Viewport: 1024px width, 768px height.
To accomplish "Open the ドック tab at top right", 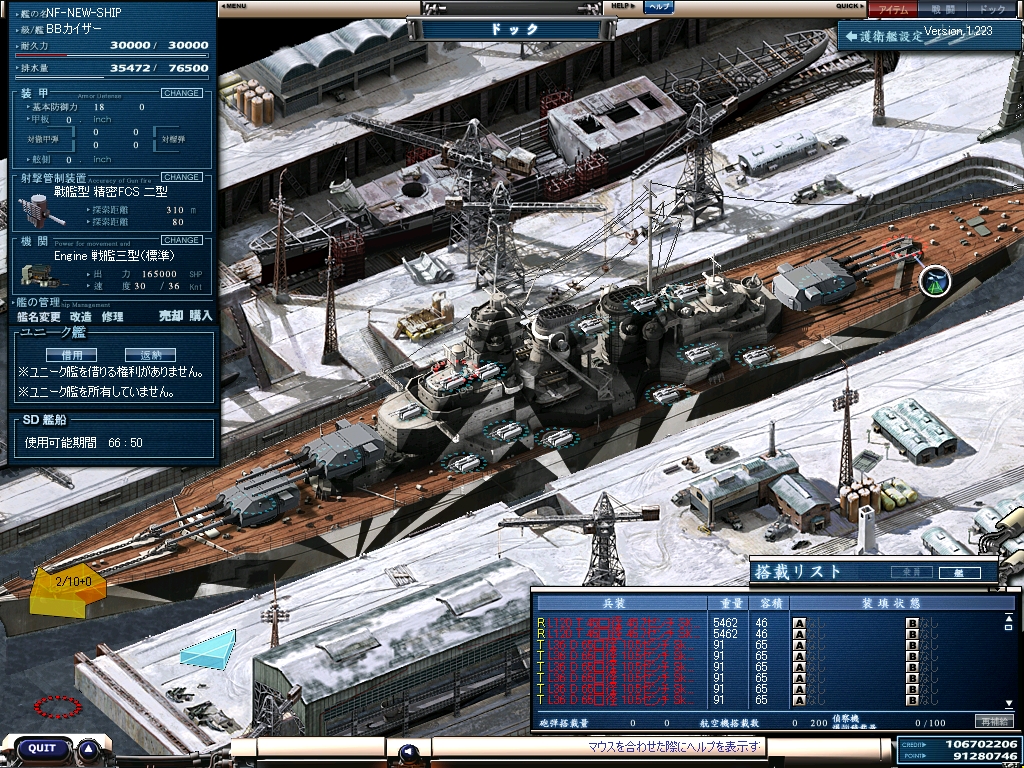I will coord(991,9).
